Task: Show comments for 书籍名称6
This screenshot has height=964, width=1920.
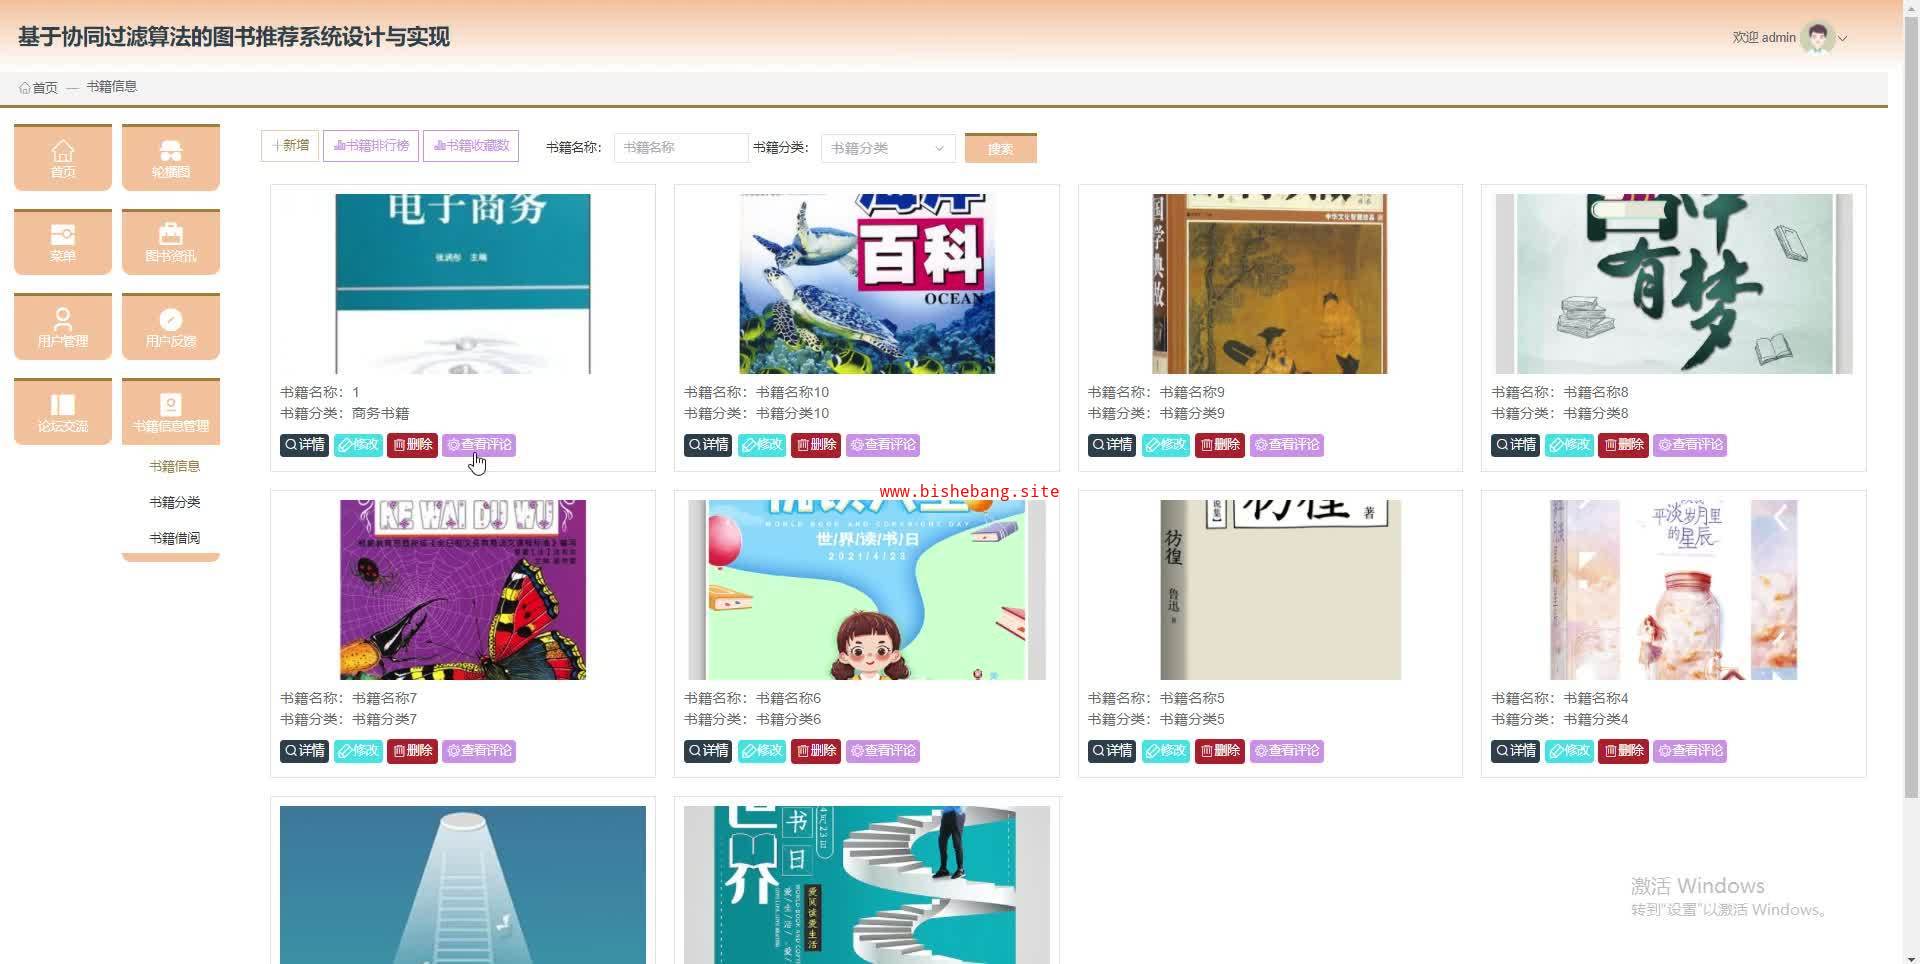Action: pyautogui.click(x=883, y=751)
